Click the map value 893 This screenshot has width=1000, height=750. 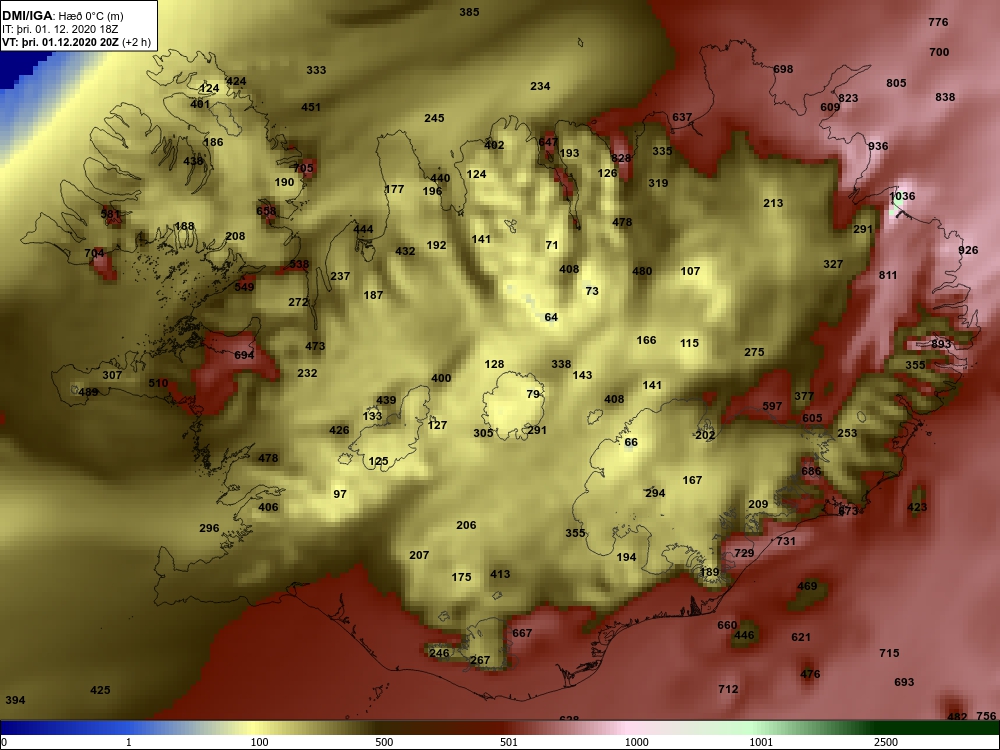click(x=941, y=344)
